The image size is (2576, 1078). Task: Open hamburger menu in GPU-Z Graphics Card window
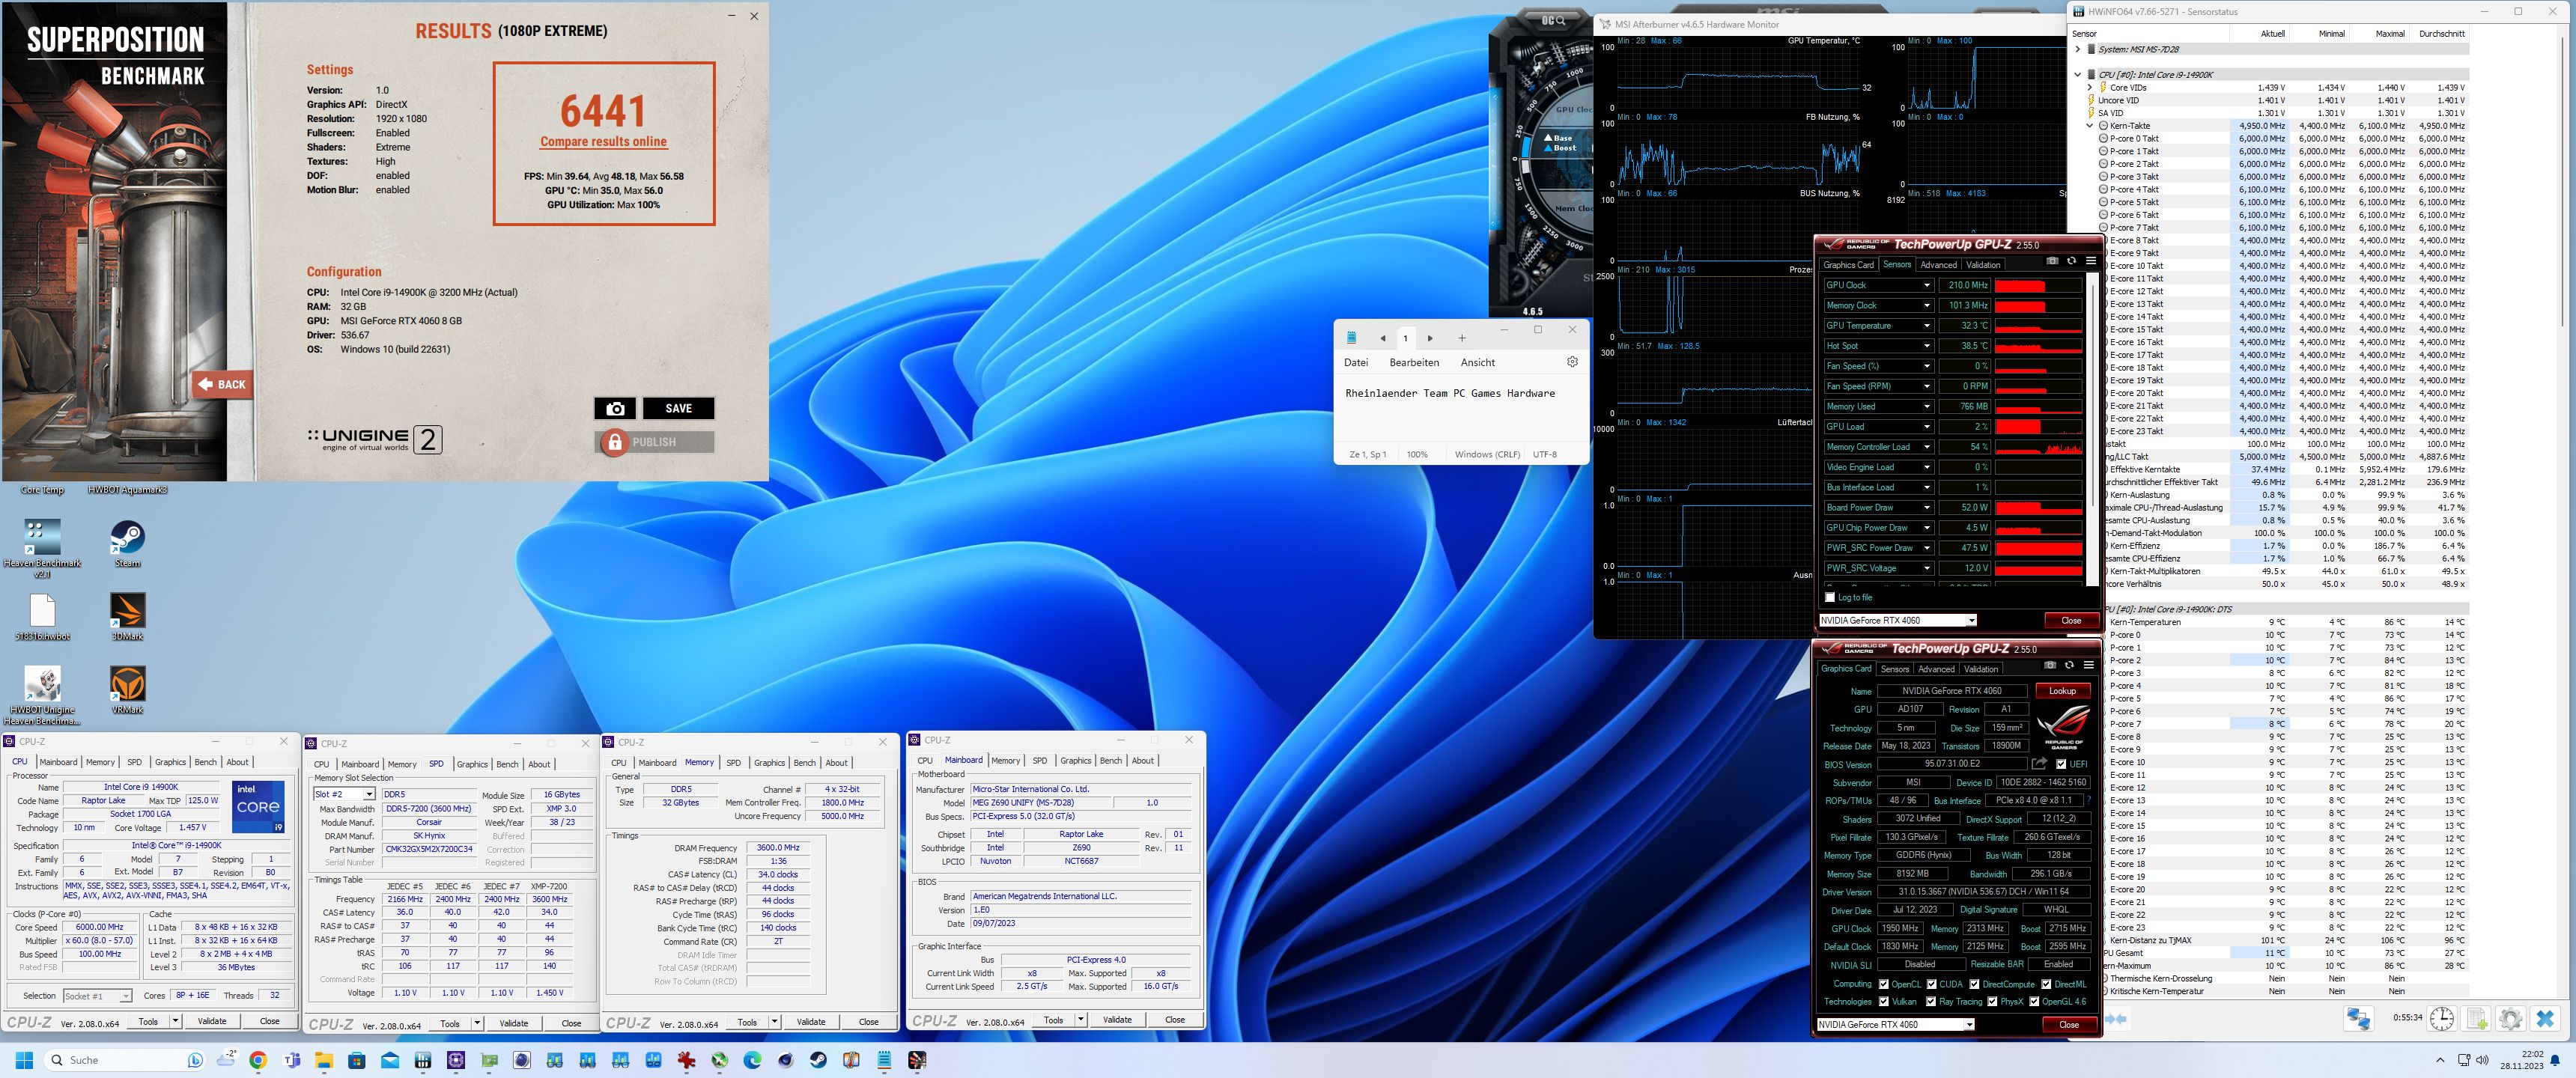2088,665
